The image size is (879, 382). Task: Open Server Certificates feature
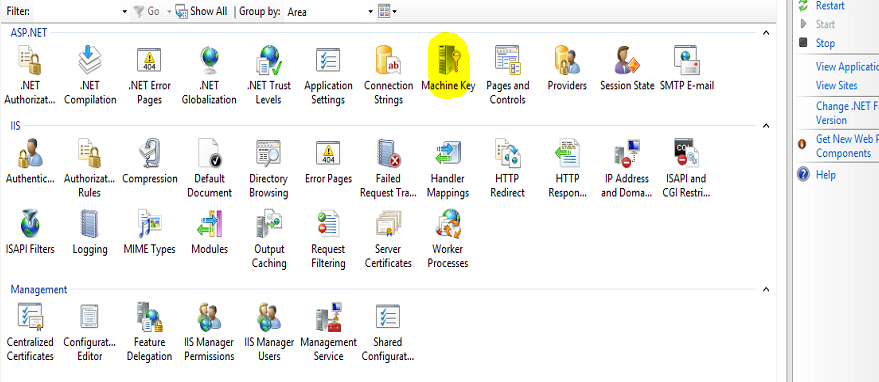[x=388, y=240]
